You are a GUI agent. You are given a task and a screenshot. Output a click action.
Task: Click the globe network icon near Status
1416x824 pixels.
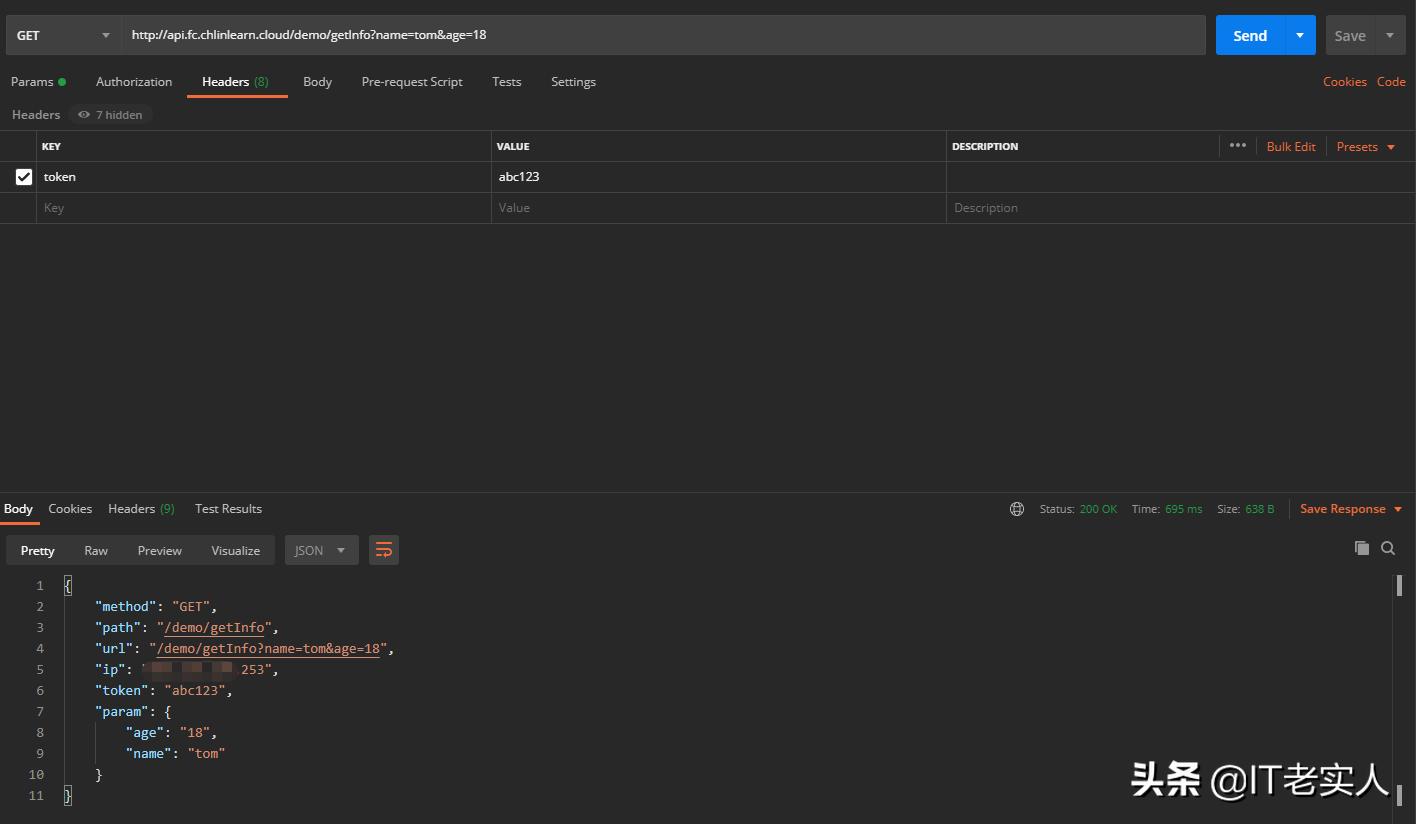click(x=1017, y=509)
